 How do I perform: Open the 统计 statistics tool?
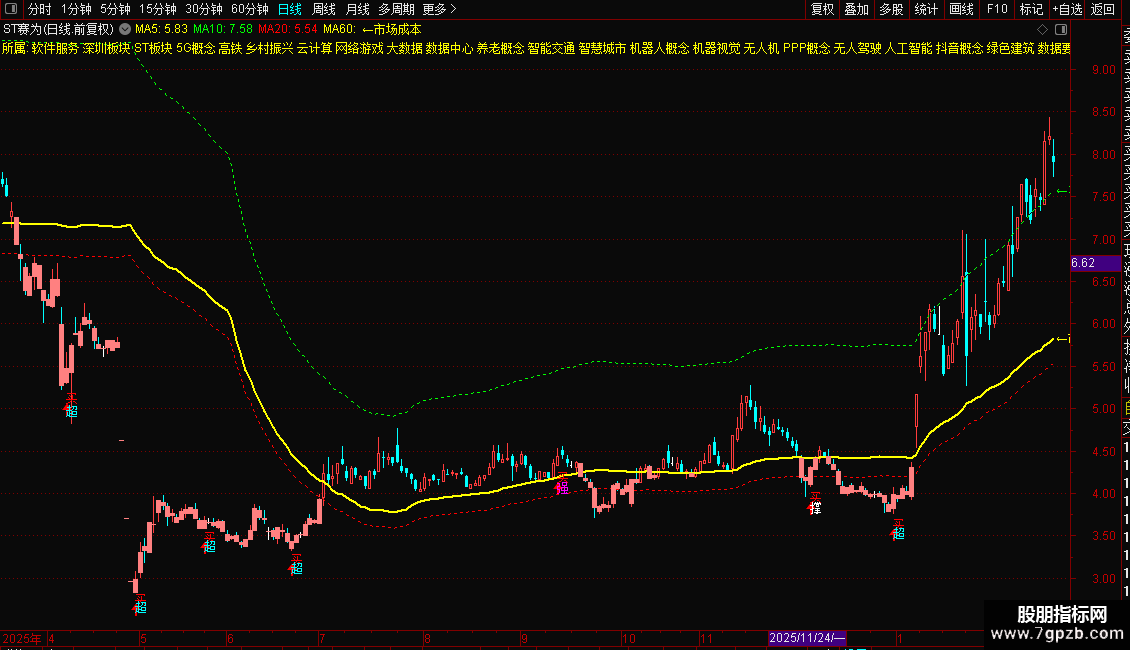tap(926, 9)
